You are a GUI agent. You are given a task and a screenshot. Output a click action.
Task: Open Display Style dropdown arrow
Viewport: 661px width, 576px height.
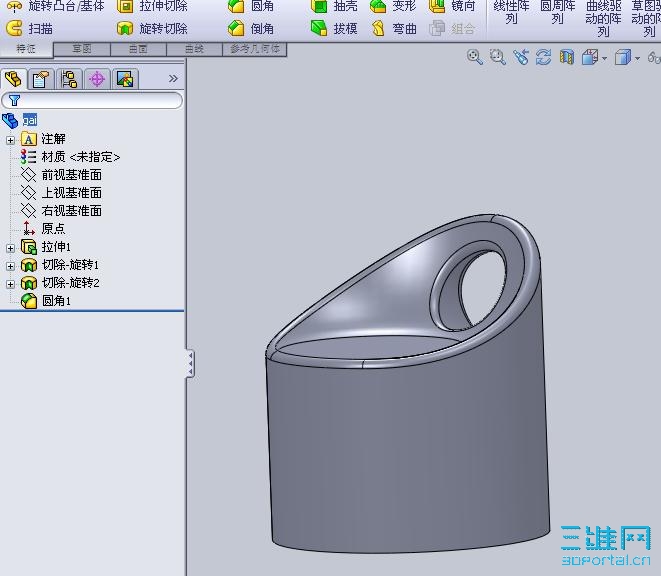(x=637, y=58)
